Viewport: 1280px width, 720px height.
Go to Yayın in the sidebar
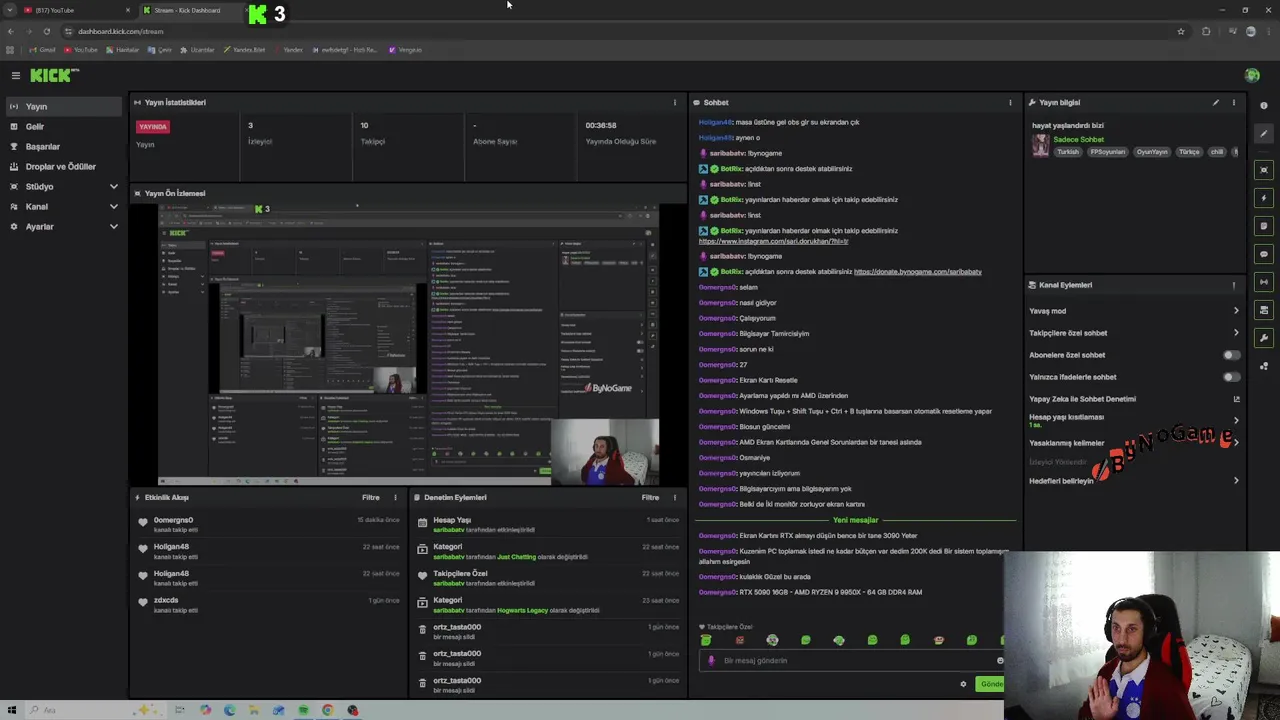(64, 107)
